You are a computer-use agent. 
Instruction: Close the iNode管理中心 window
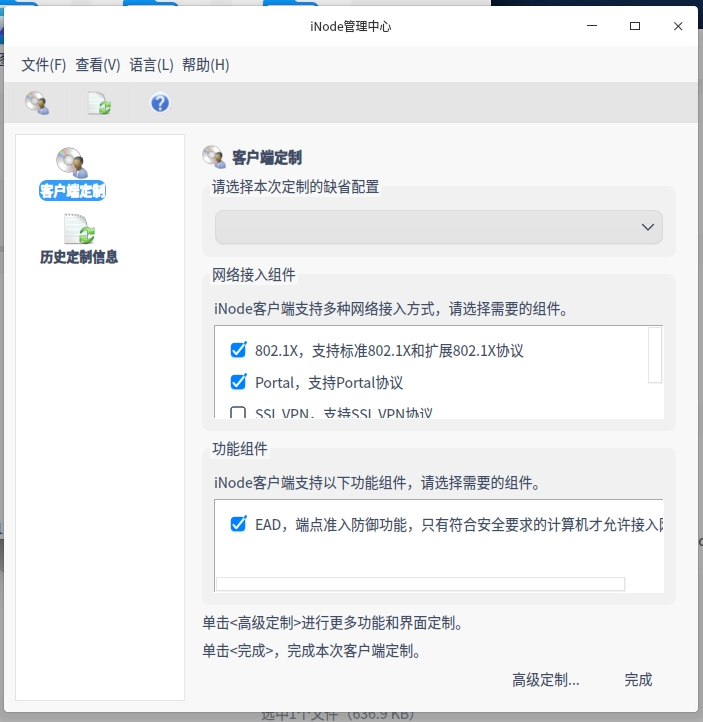tap(678, 26)
